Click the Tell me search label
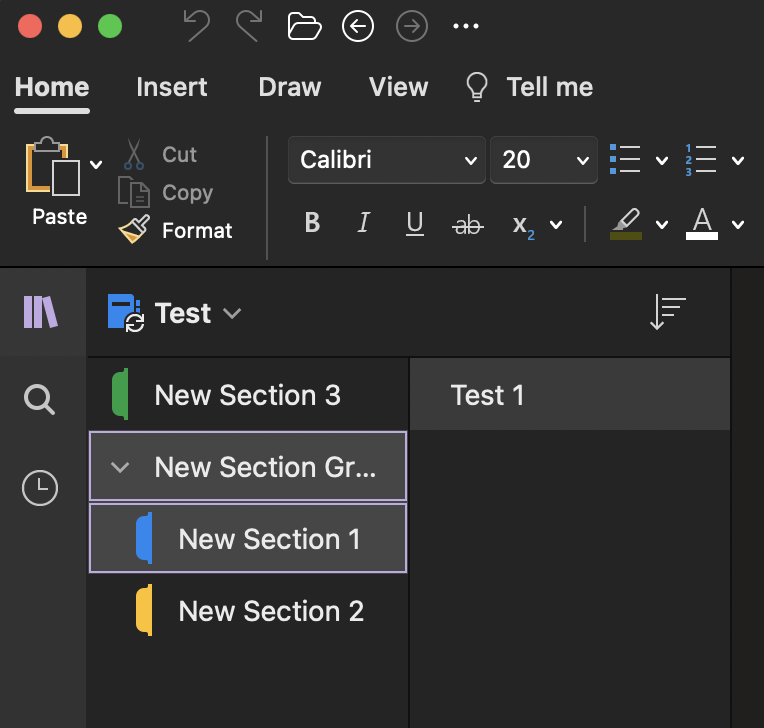The width and height of the screenshot is (764, 728). (x=550, y=87)
